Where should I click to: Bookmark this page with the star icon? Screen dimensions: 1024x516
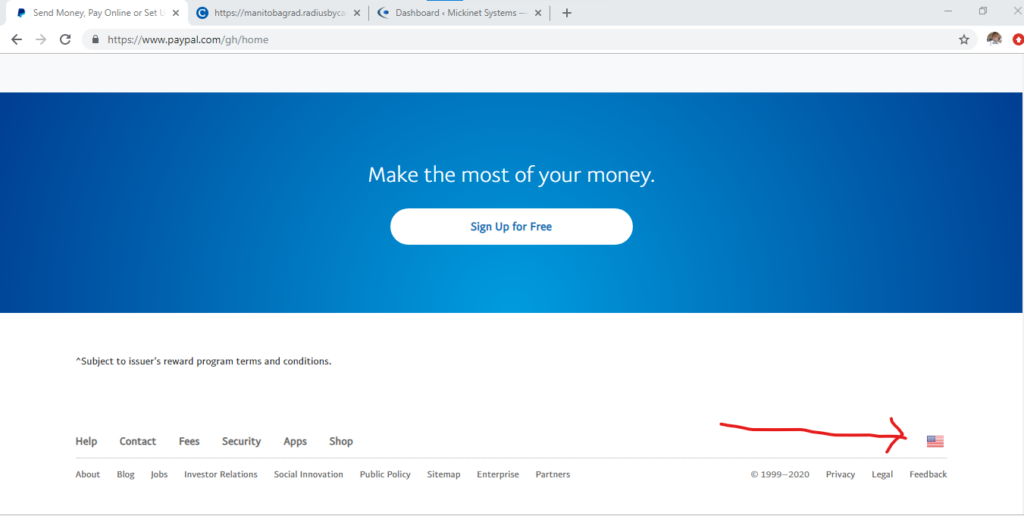coord(964,40)
